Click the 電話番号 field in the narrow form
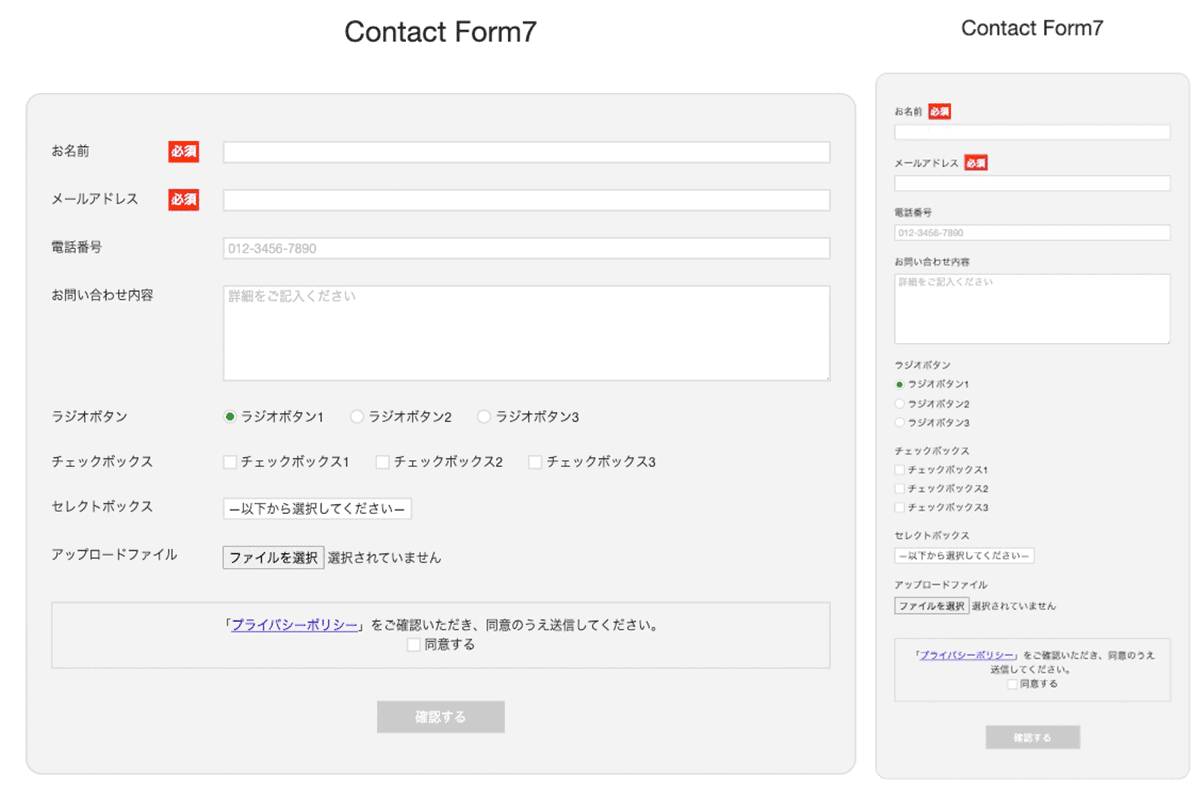This screenshot has width=1200, height=800. [x=1032, y=233]
